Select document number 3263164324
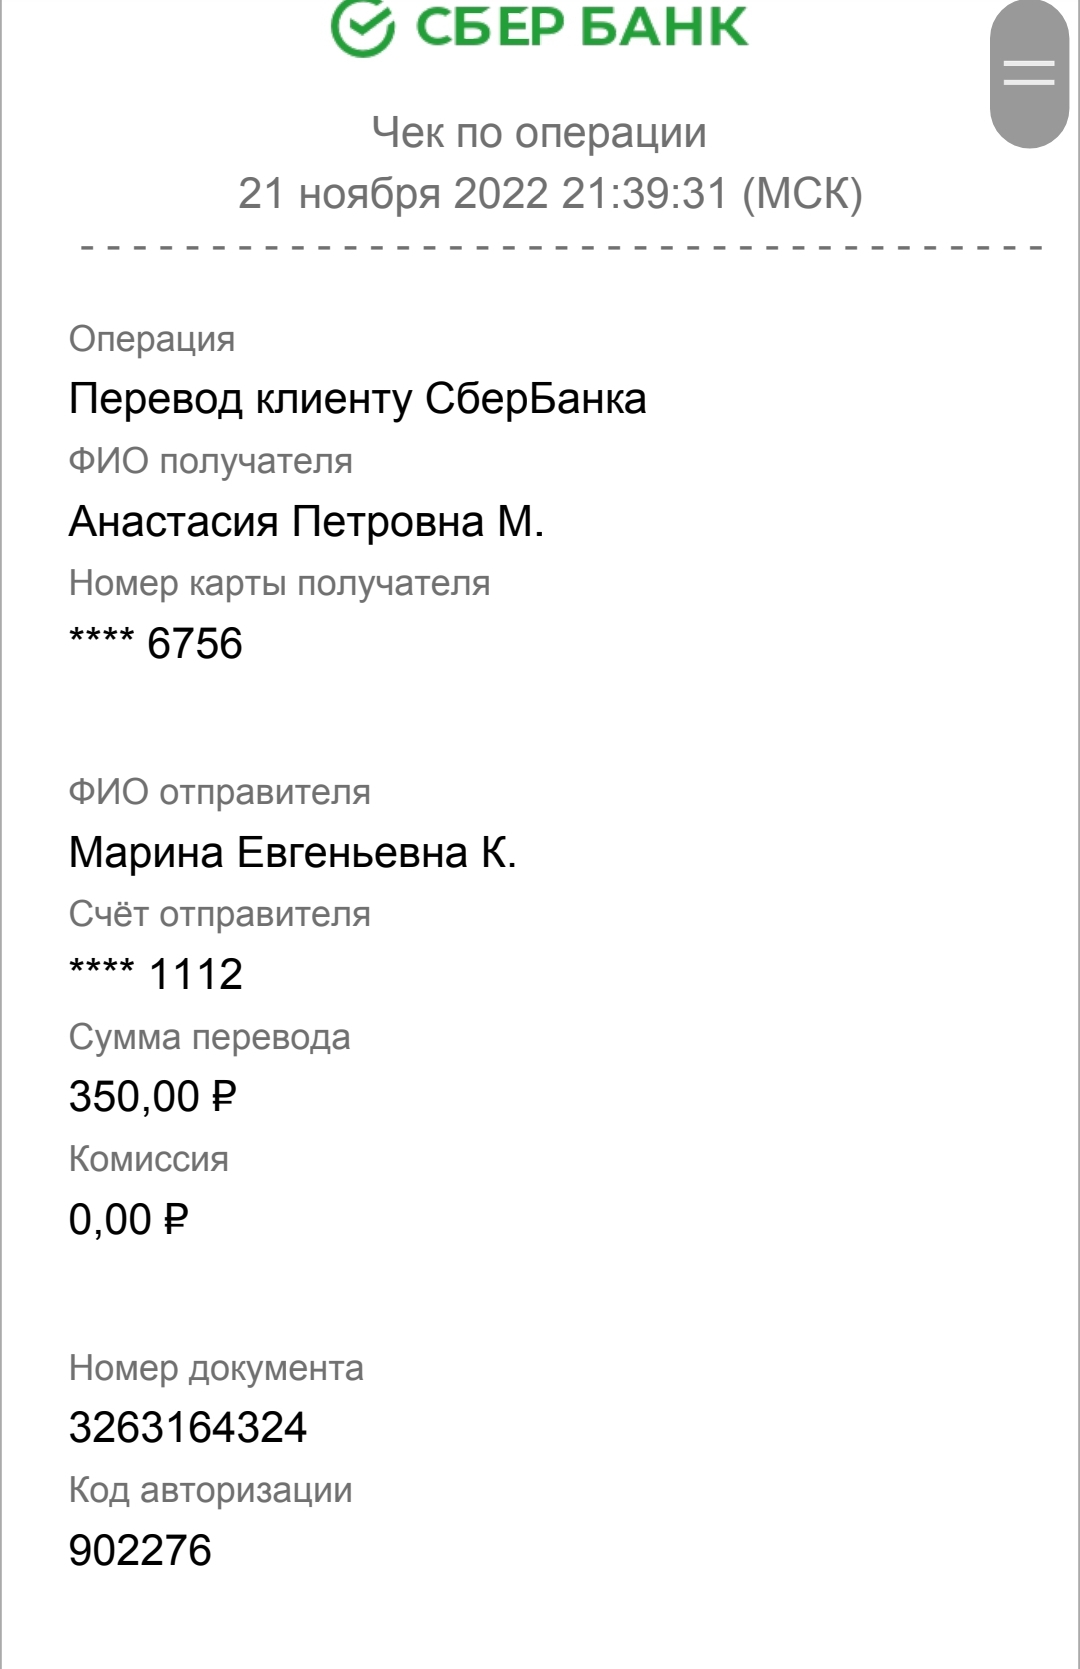The width and height of the screenshot is (1080, 1669). pos(188,1427)
